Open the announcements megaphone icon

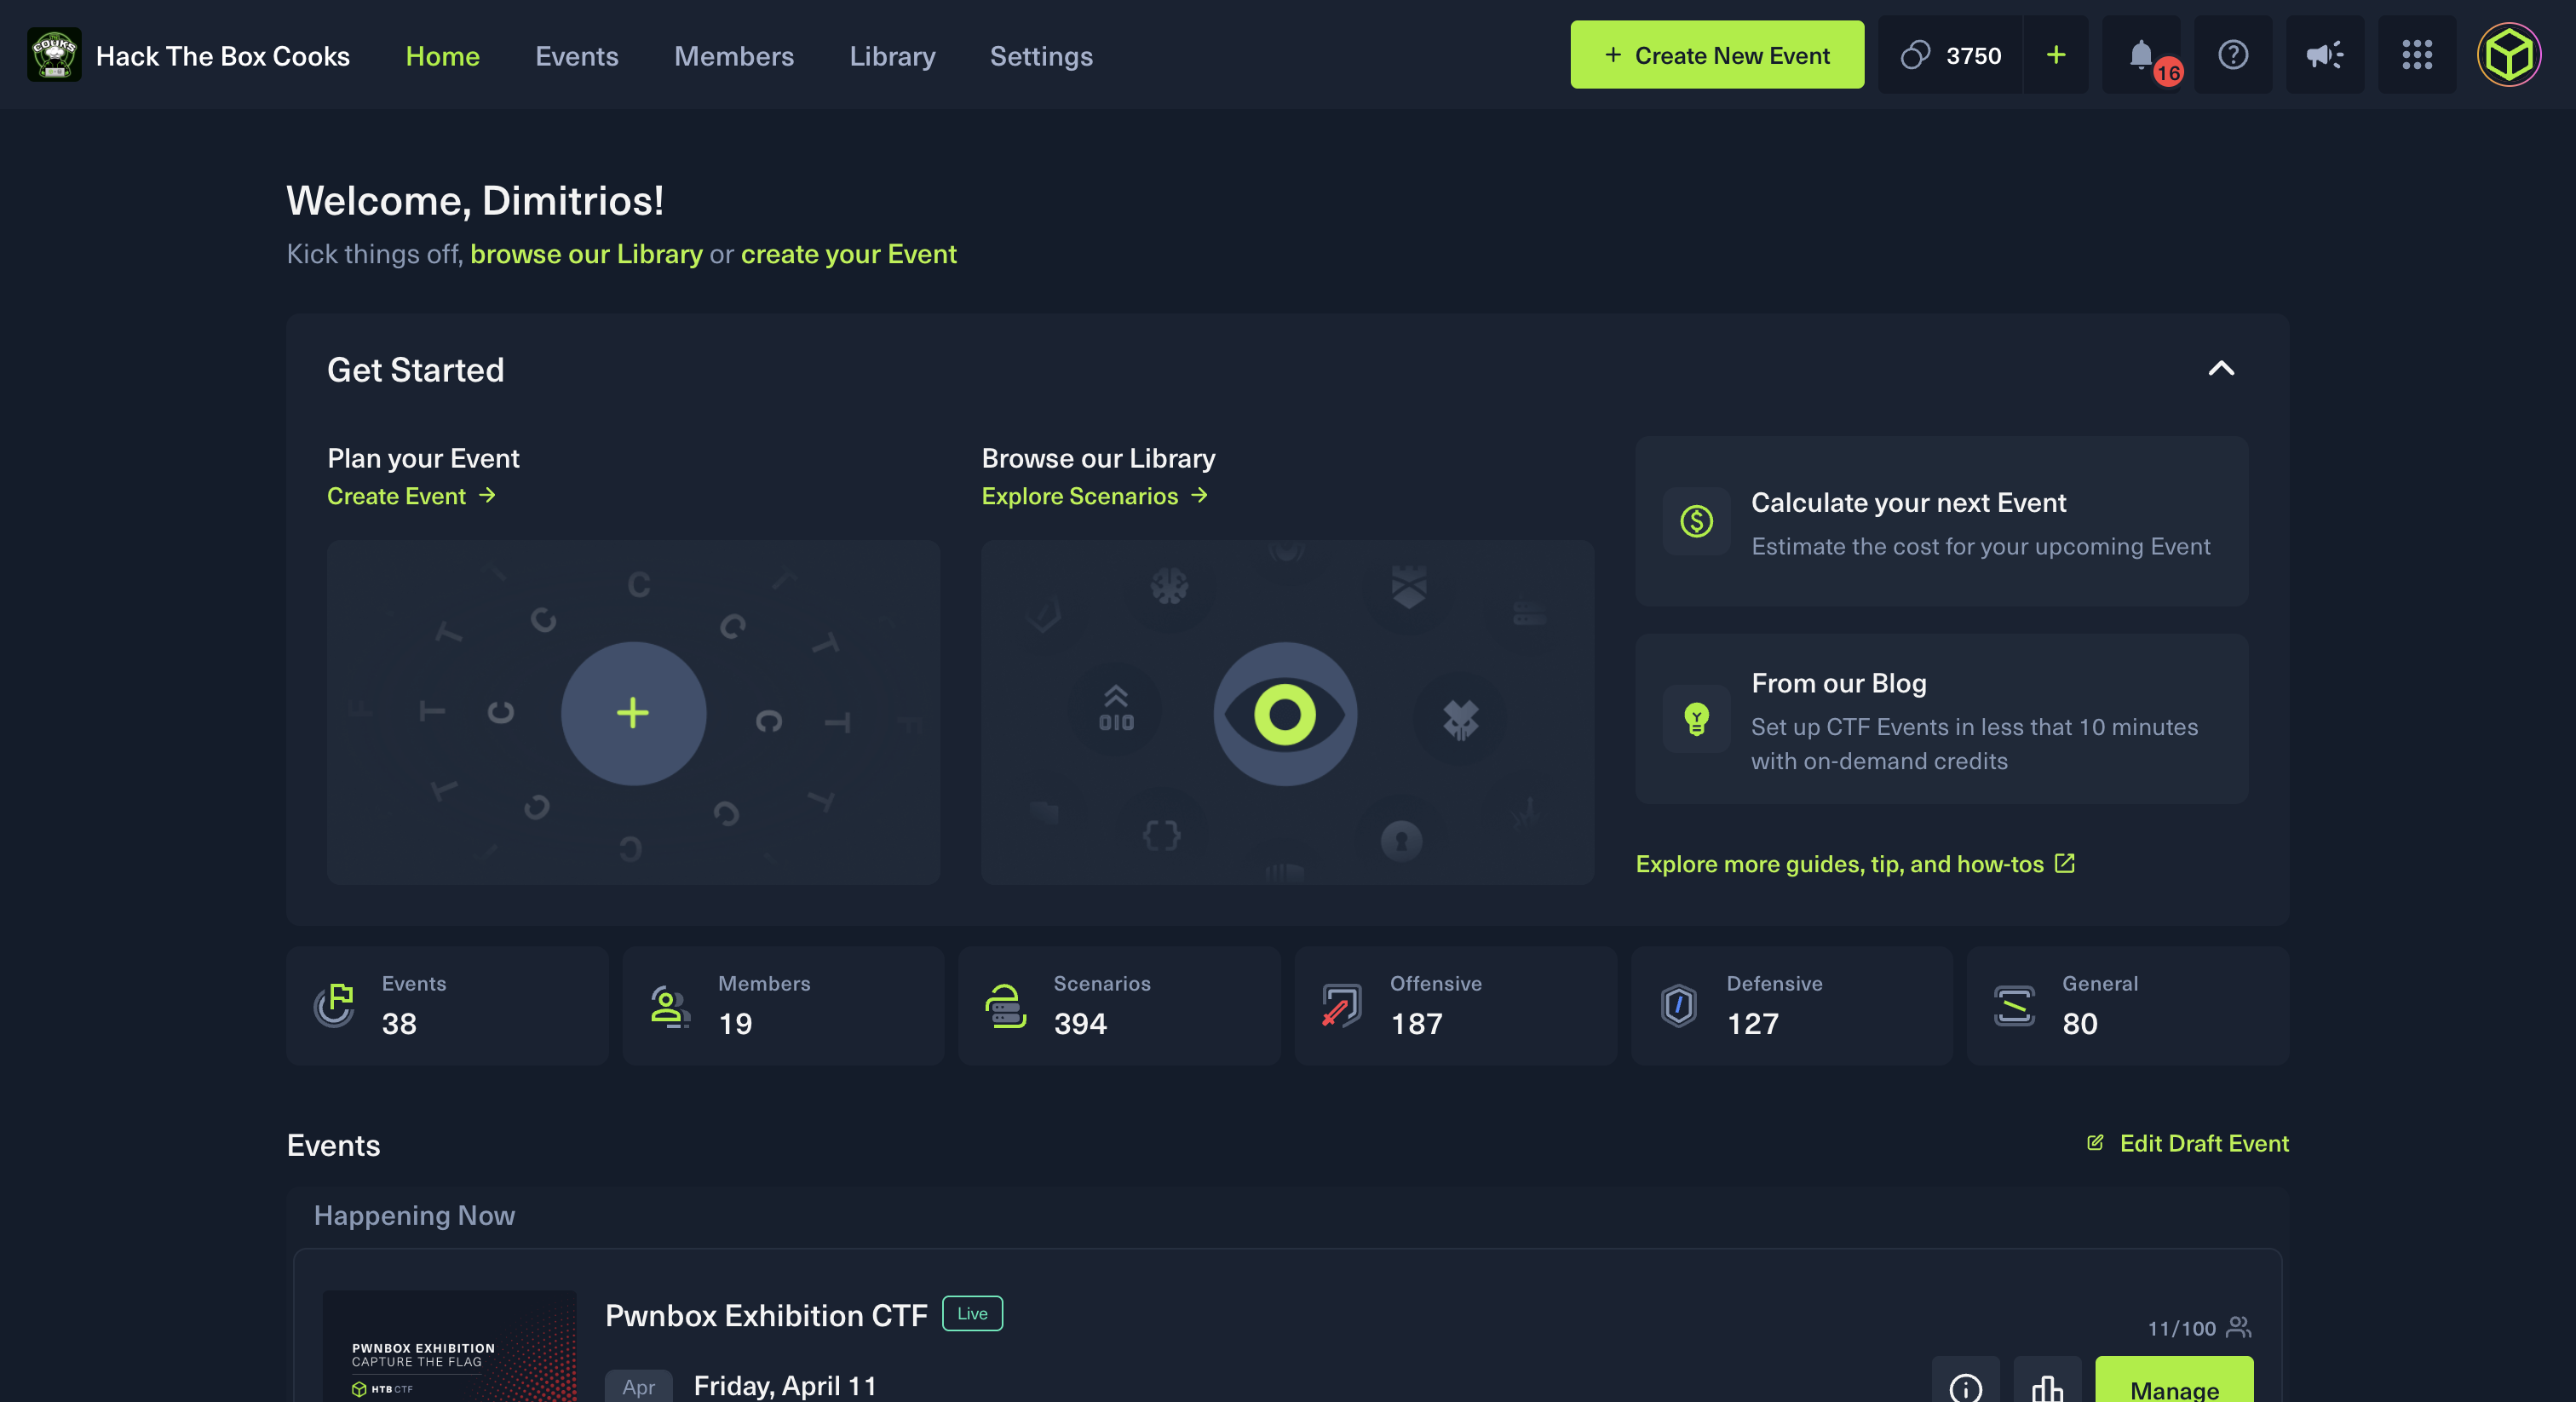click(x=2324, y=55)
